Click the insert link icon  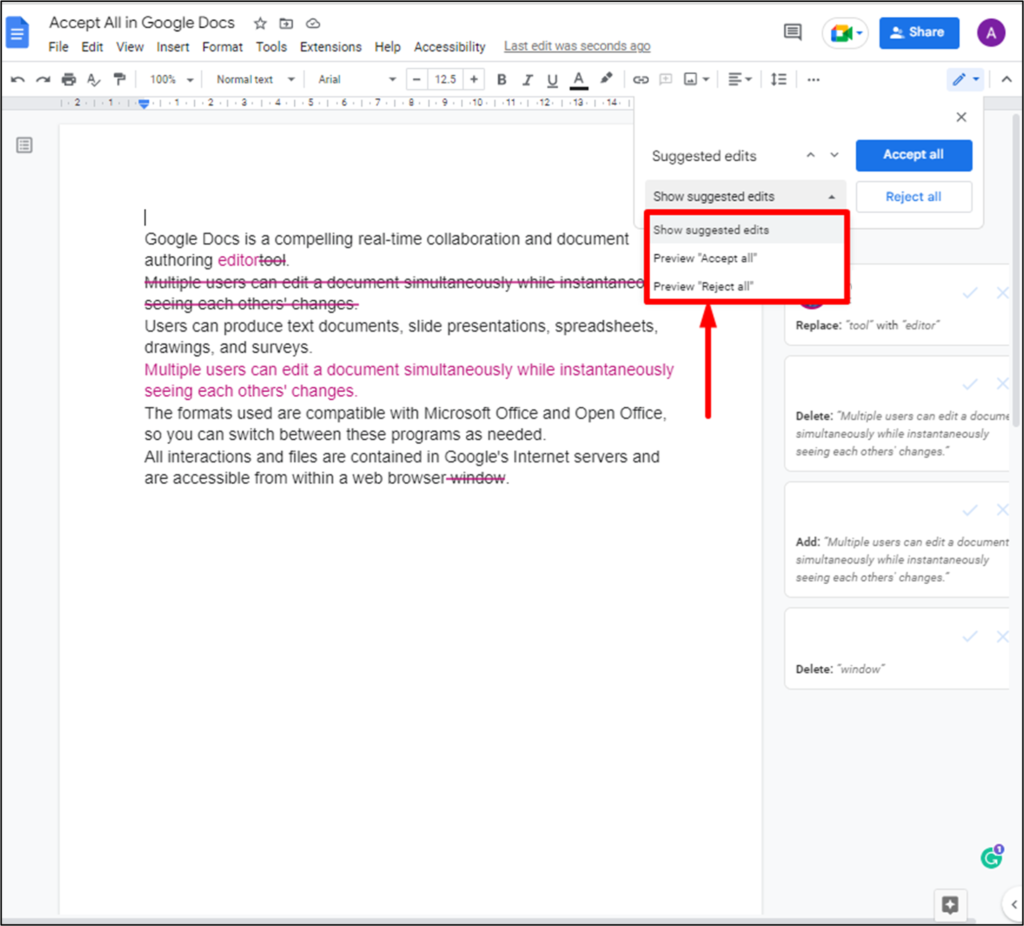click(641, 80)
